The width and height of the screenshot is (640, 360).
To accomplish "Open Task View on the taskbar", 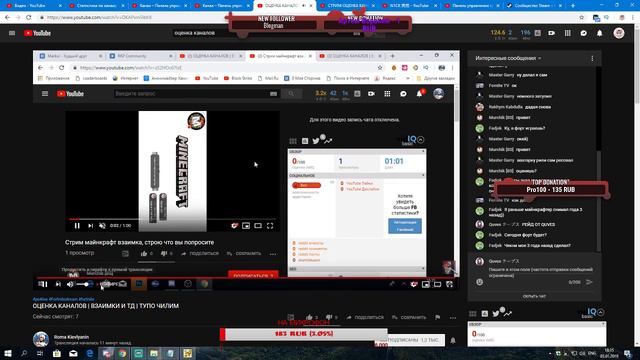I will 40,353.
